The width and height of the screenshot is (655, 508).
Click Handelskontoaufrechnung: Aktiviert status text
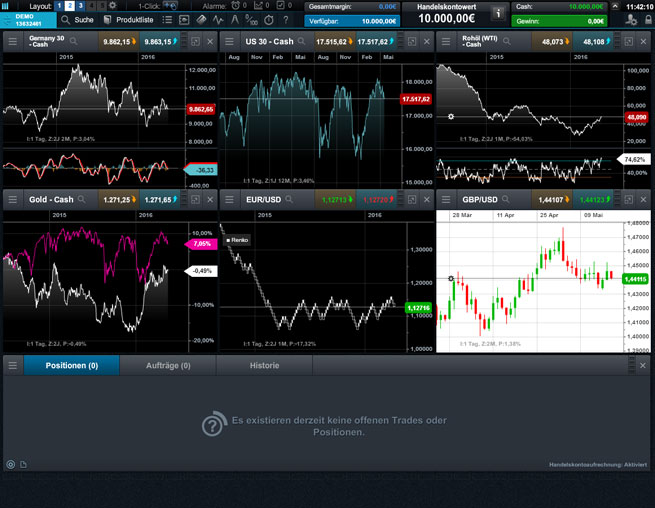click(598, 465)
